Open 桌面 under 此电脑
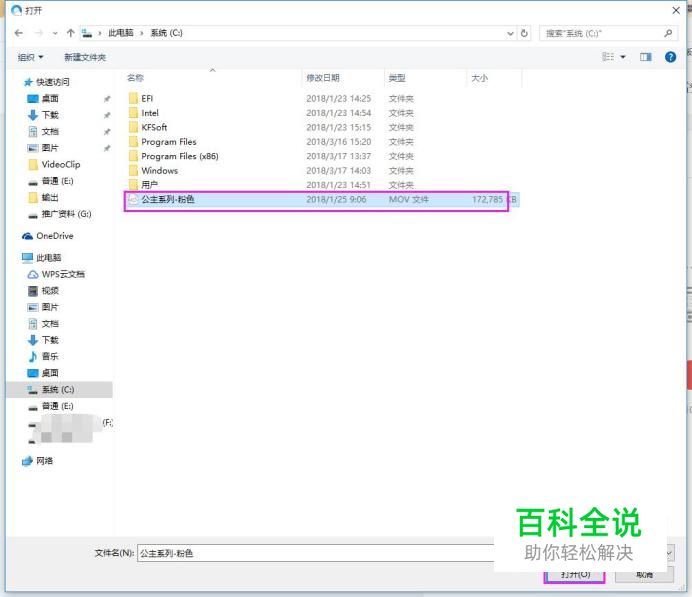The width and height of the screenshot is (692, 597). coord(50,373)
